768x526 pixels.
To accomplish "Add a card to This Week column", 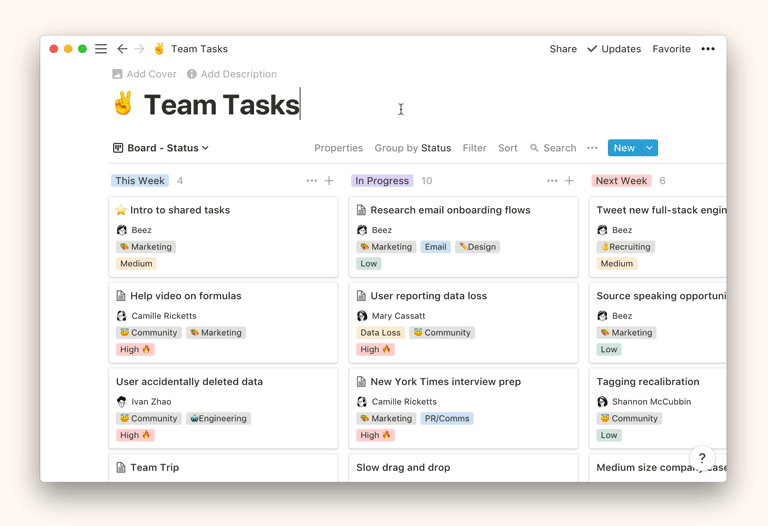I will 329,181.
